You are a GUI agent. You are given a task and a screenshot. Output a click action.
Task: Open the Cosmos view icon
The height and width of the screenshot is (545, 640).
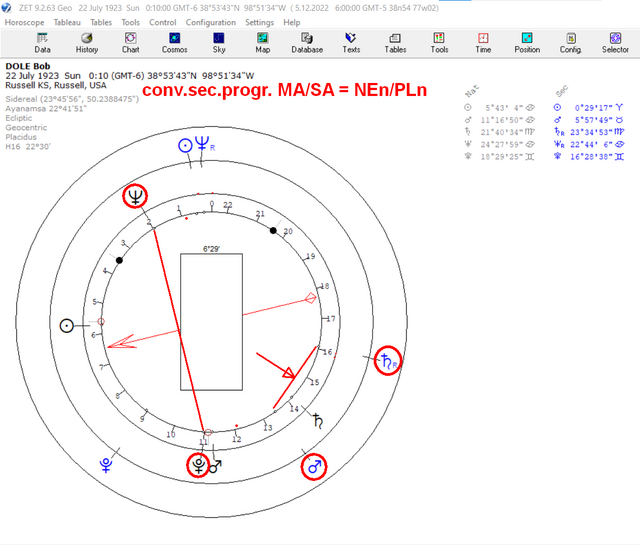(174, 43)
